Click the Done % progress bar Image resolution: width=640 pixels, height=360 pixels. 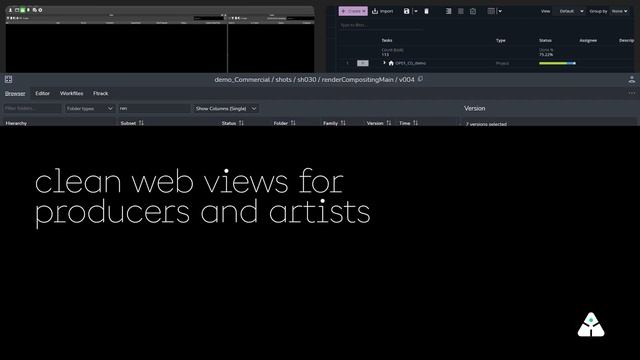pyautogui.click(x=557, y=63)
